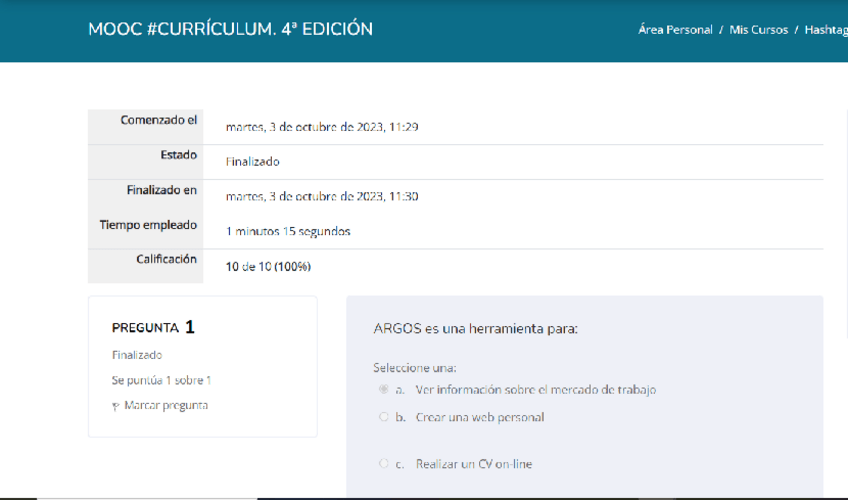This screenshot has width=848, height=500.
Task: Click the Finalizado status under Pregunta 1
Action: pyautogui.click(x=137, y=355)
